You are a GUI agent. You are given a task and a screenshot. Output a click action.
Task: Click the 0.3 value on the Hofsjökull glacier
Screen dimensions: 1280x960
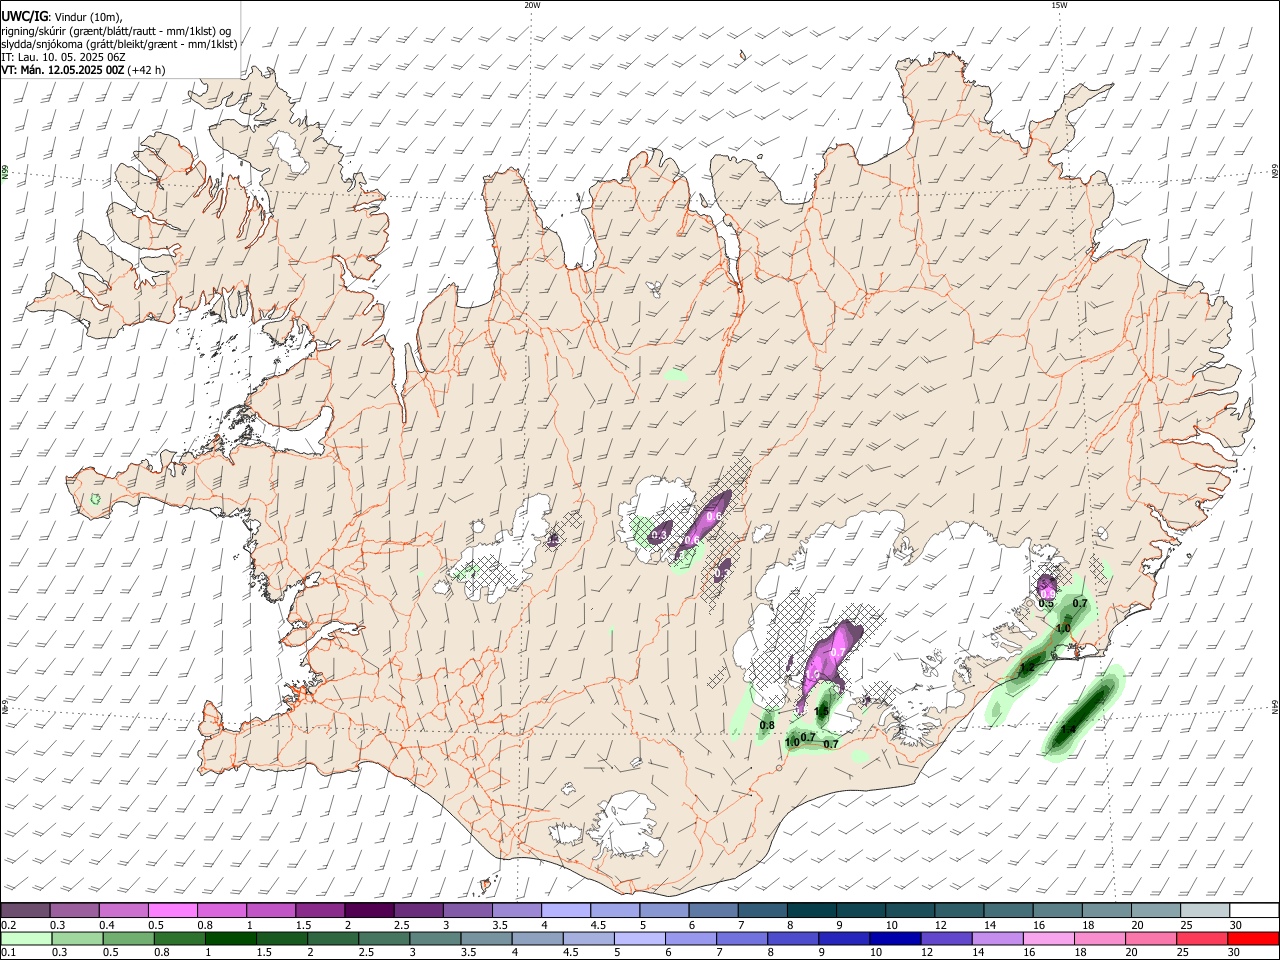(659, 536)
